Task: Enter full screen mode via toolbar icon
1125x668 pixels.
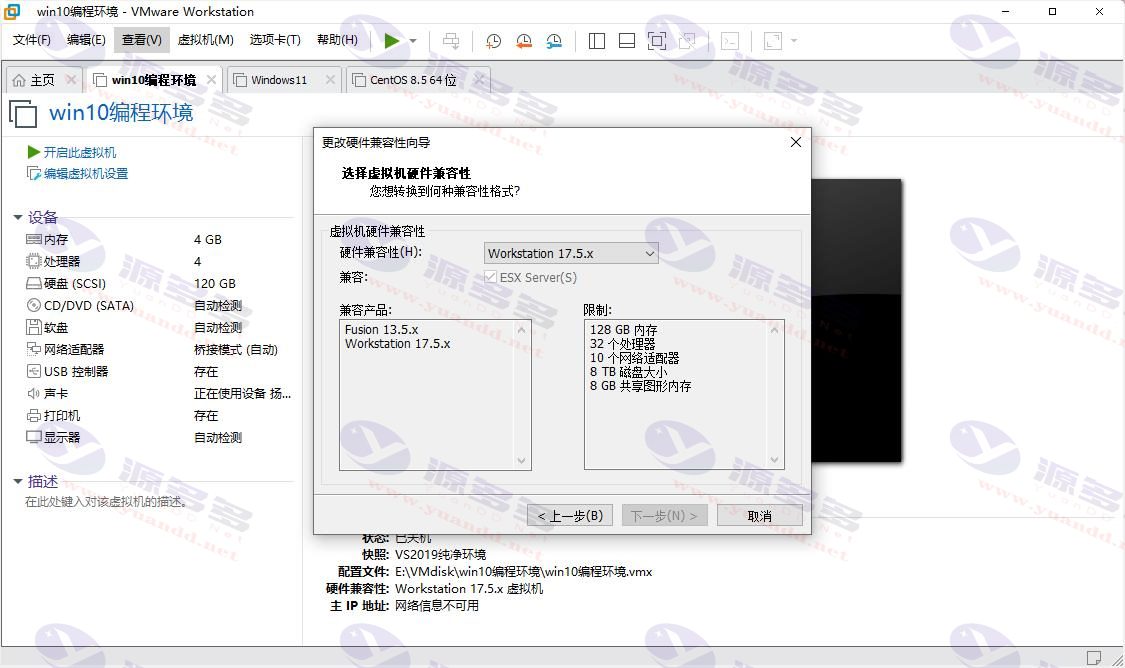Action: tap(656, 41)
